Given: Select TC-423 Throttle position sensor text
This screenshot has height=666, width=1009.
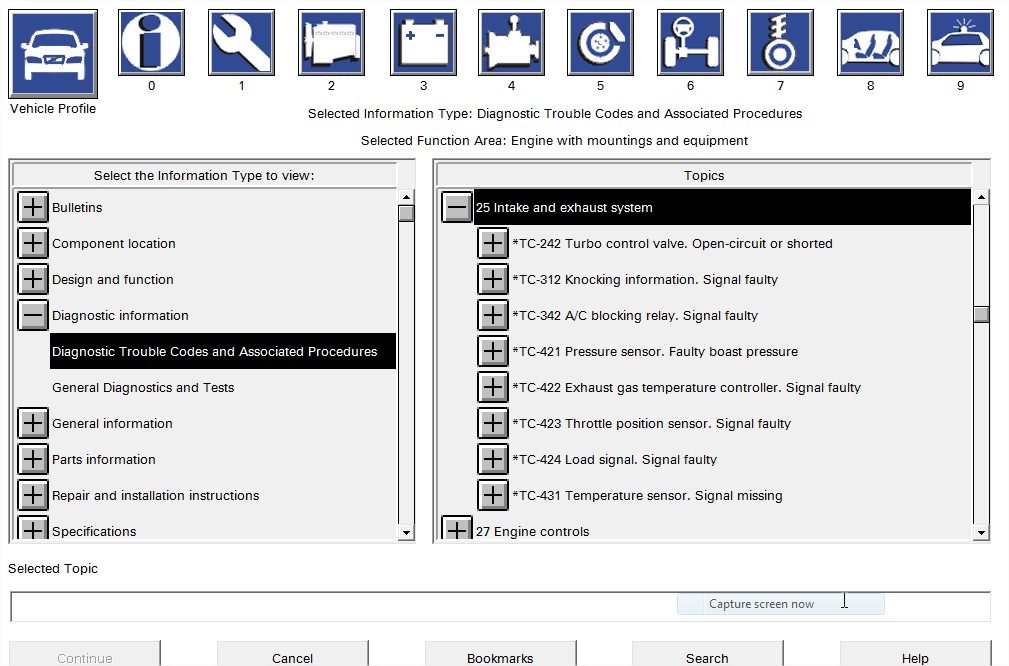Looking at the screenshot, I should click(651, 423).
